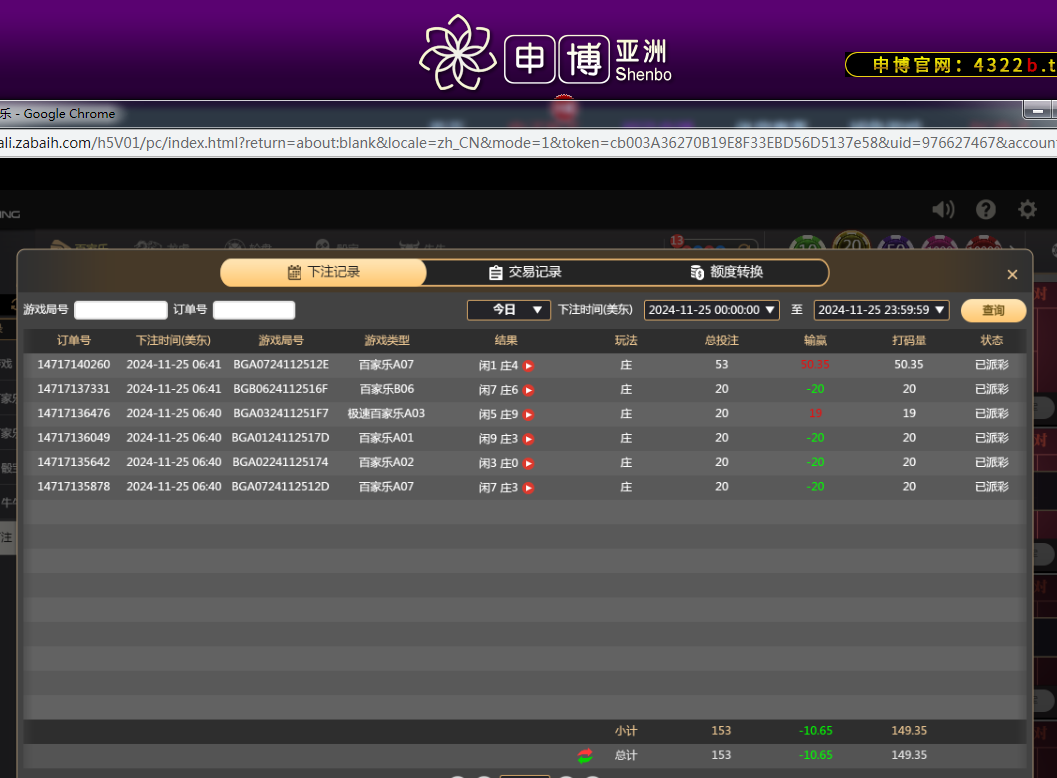Play replay for game BGA02241125174
This screenshot has width=1057, height=778.
[x=529, y=464]
